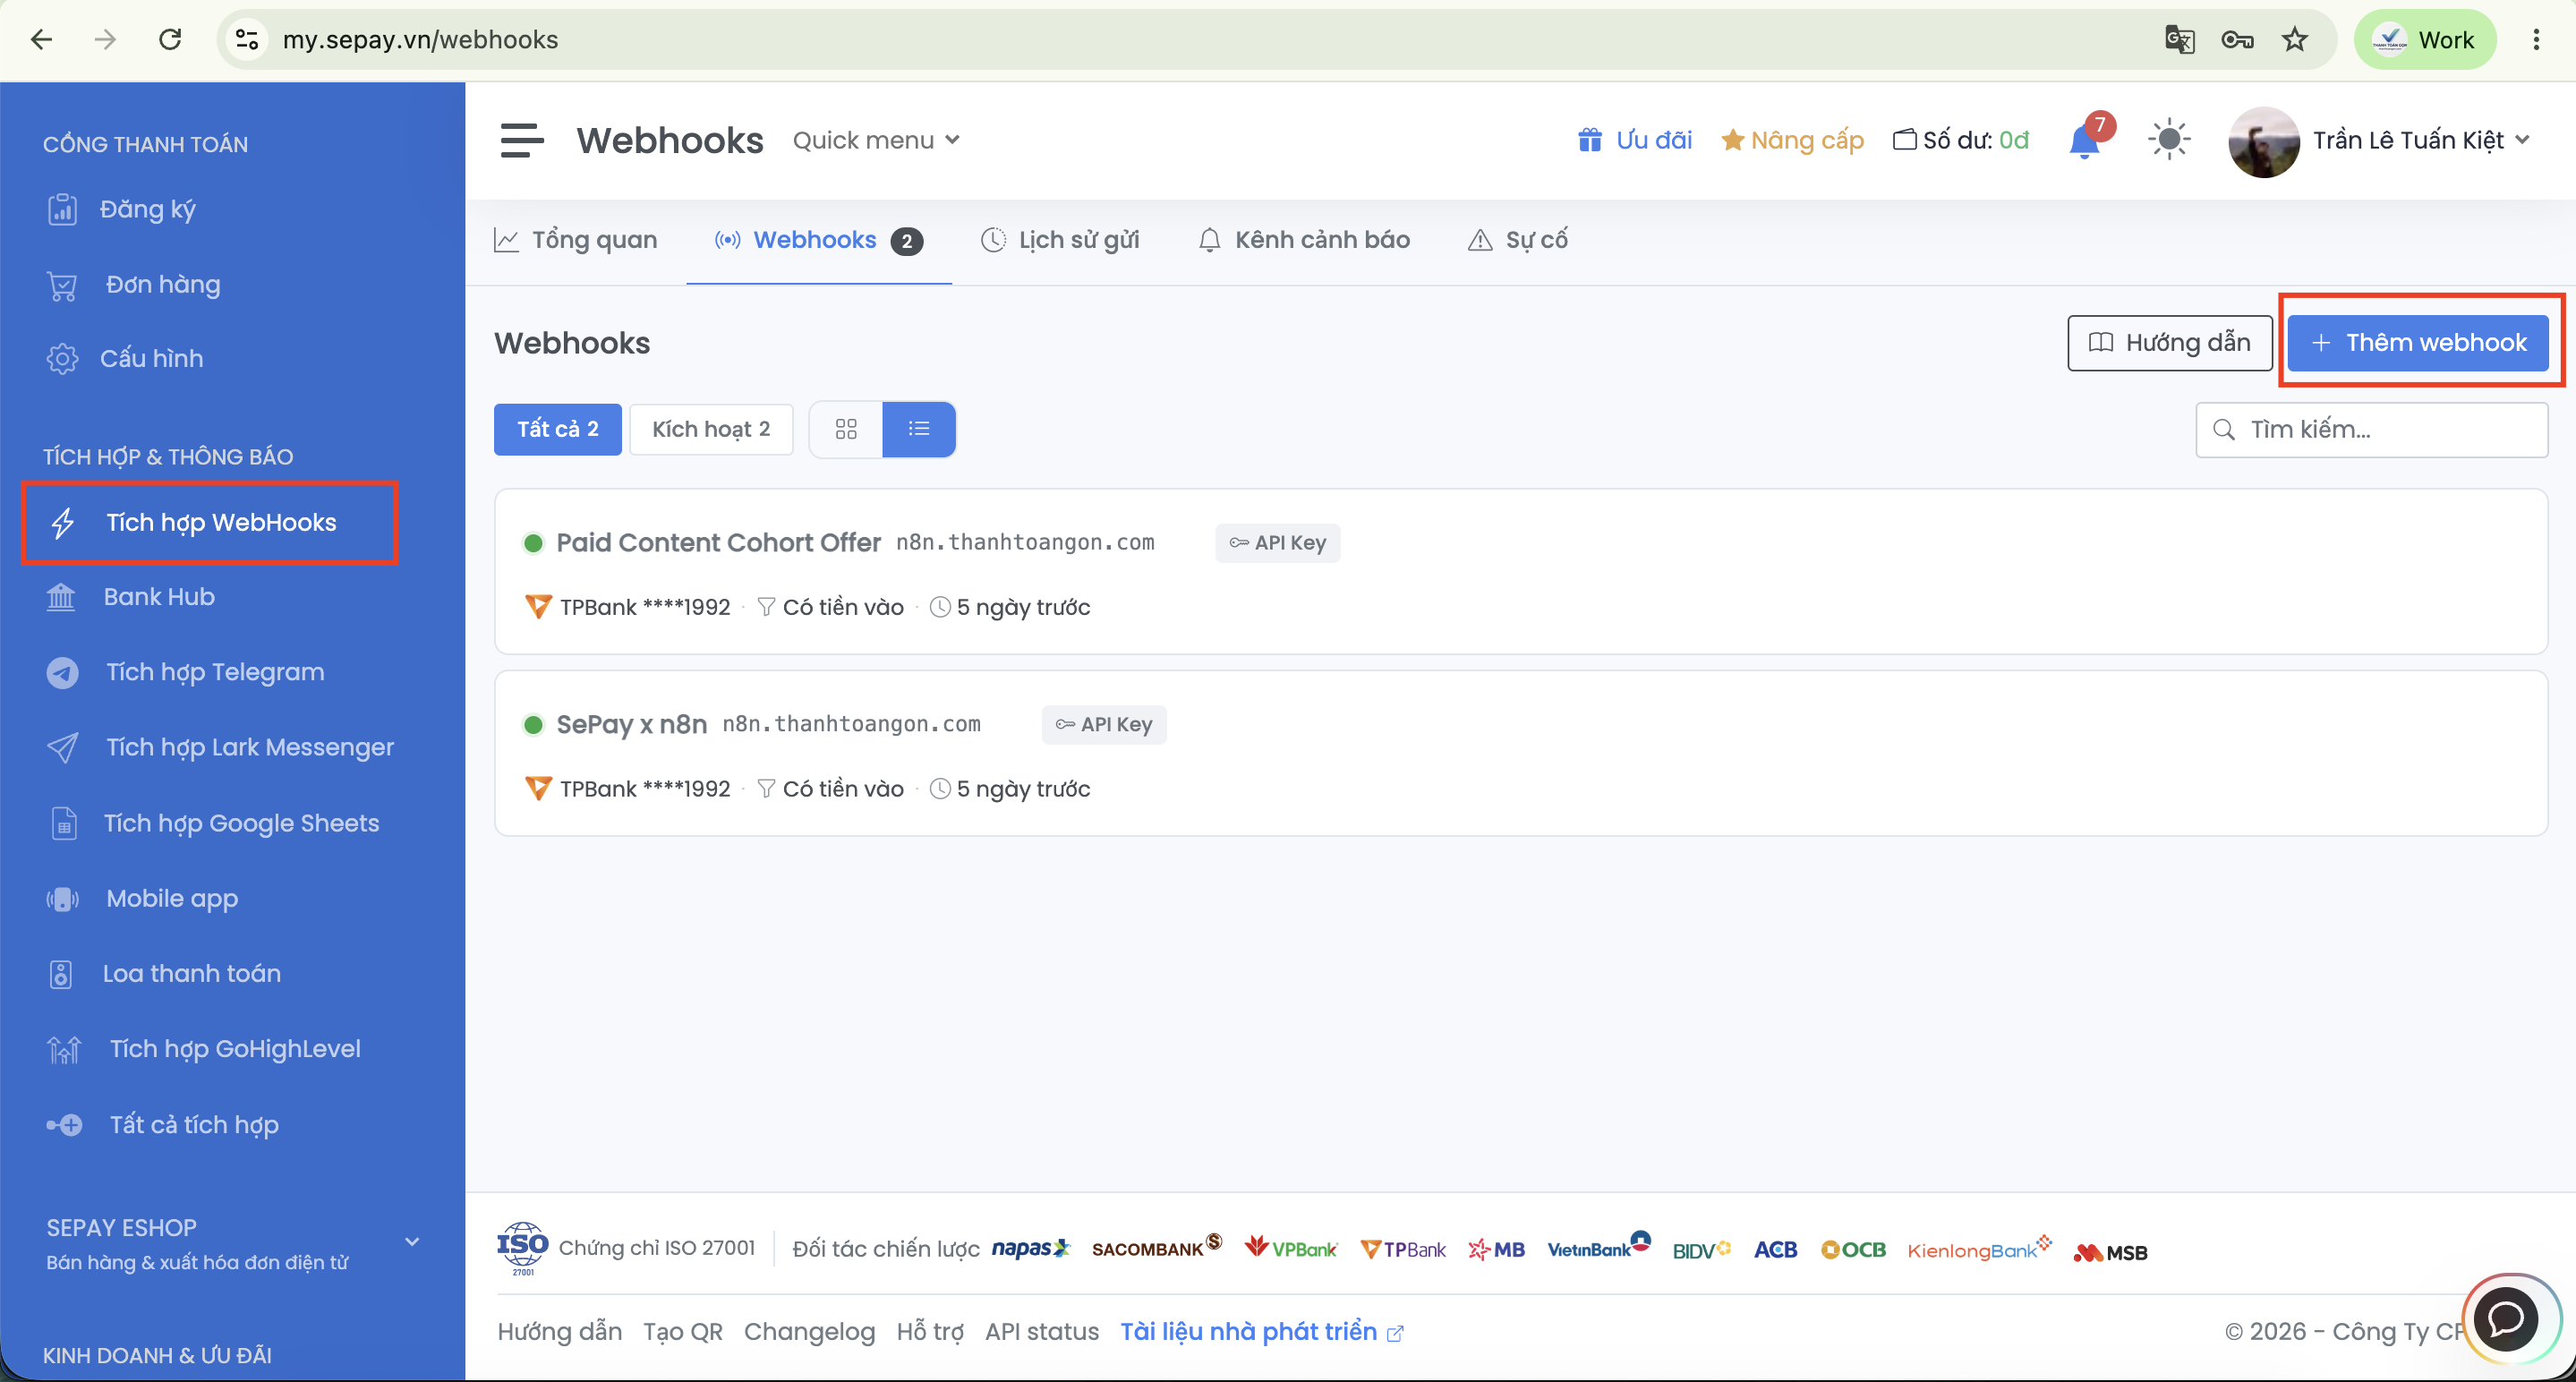Open the notification bell
Screen dimensions: 2576x1382
tap(2084, 140)
